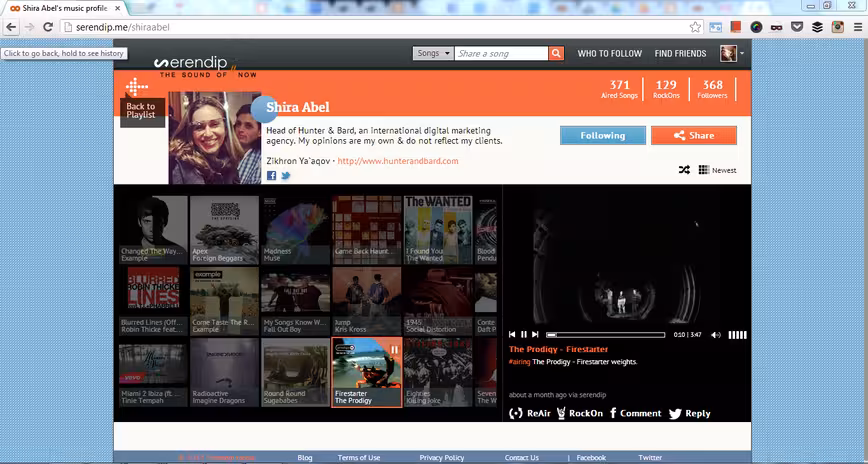Bookmark the page with the star icon
868x464 pixels.
[695, 27]
